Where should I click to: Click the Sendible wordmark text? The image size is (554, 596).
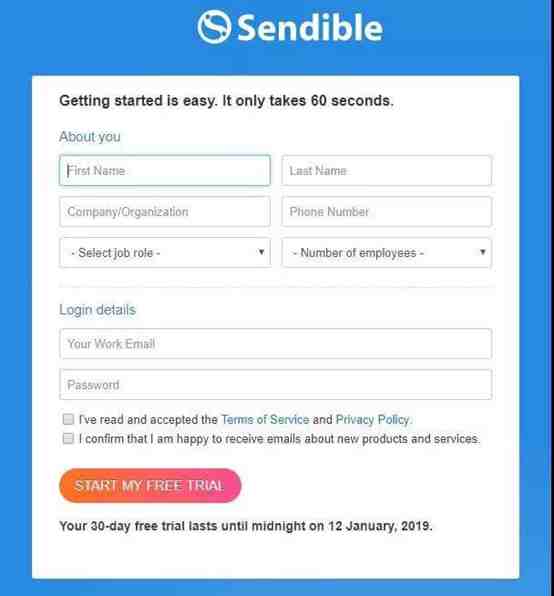310,27
